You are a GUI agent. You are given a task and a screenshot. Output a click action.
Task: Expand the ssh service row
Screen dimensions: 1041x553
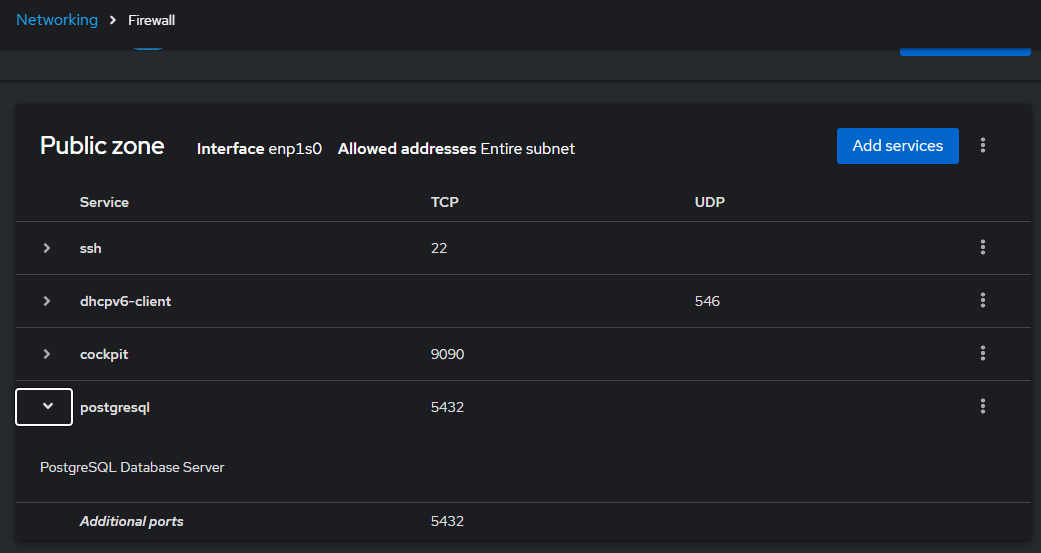46,248
